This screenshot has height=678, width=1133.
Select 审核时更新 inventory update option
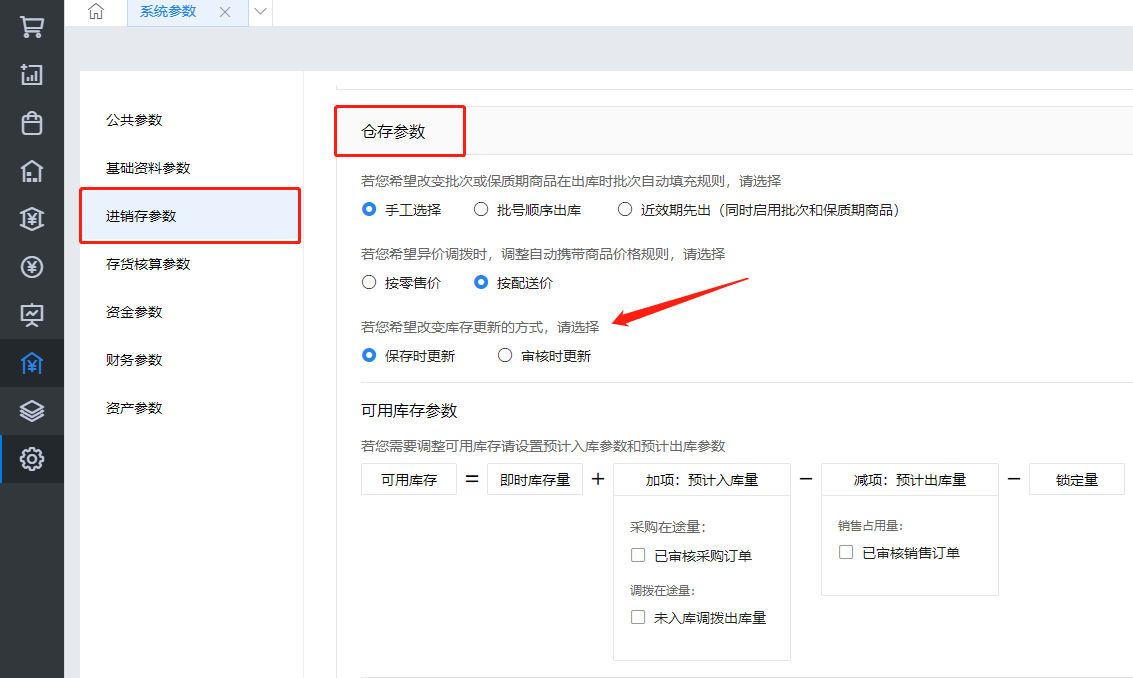coord(505,356)
